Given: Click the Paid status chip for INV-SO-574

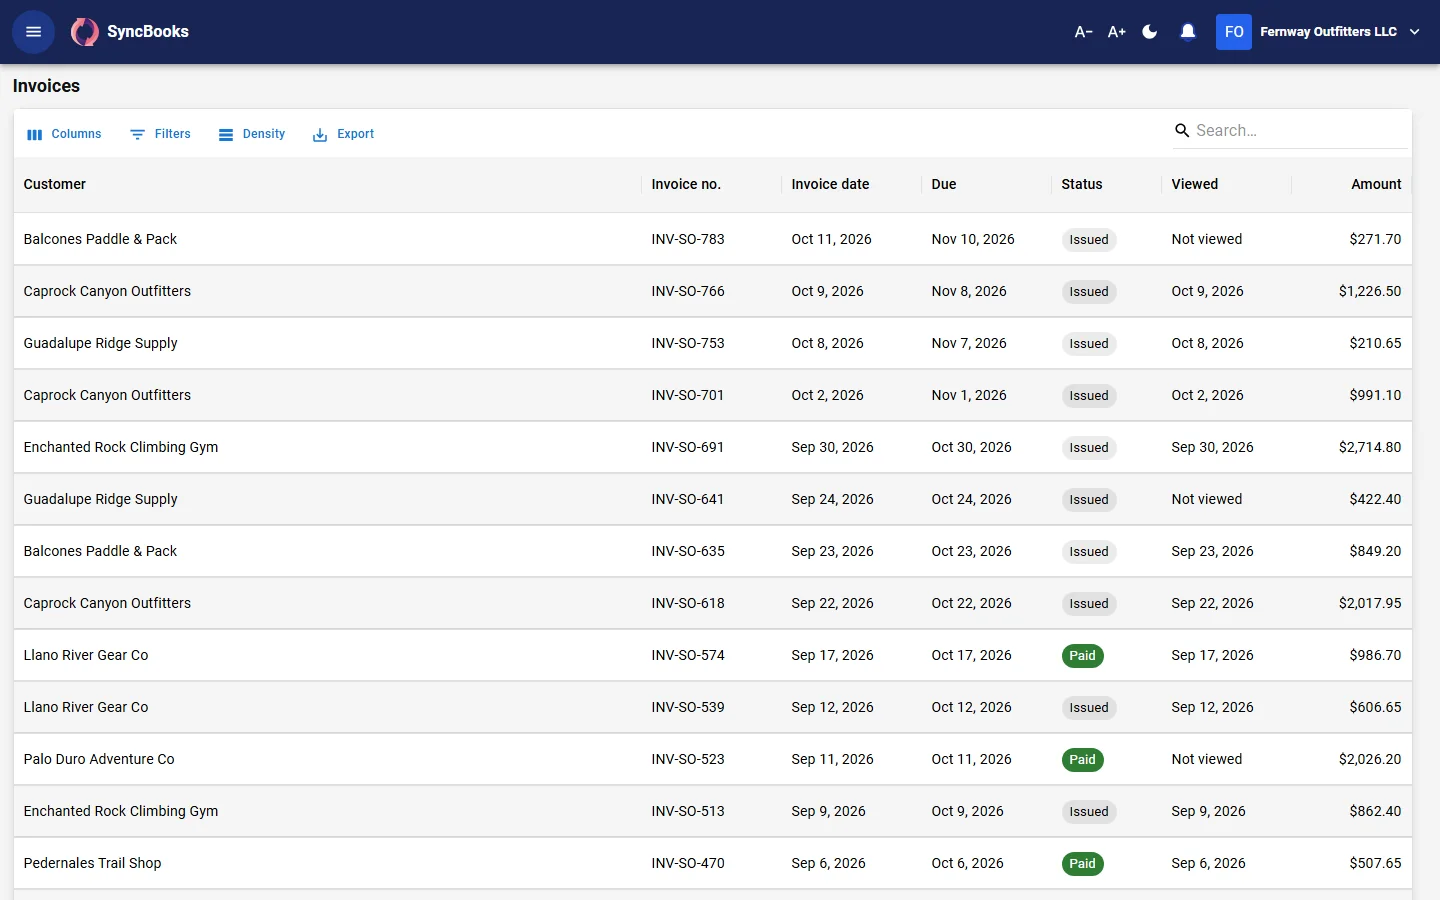Looking at the screenshot, I should [1082, 656].
